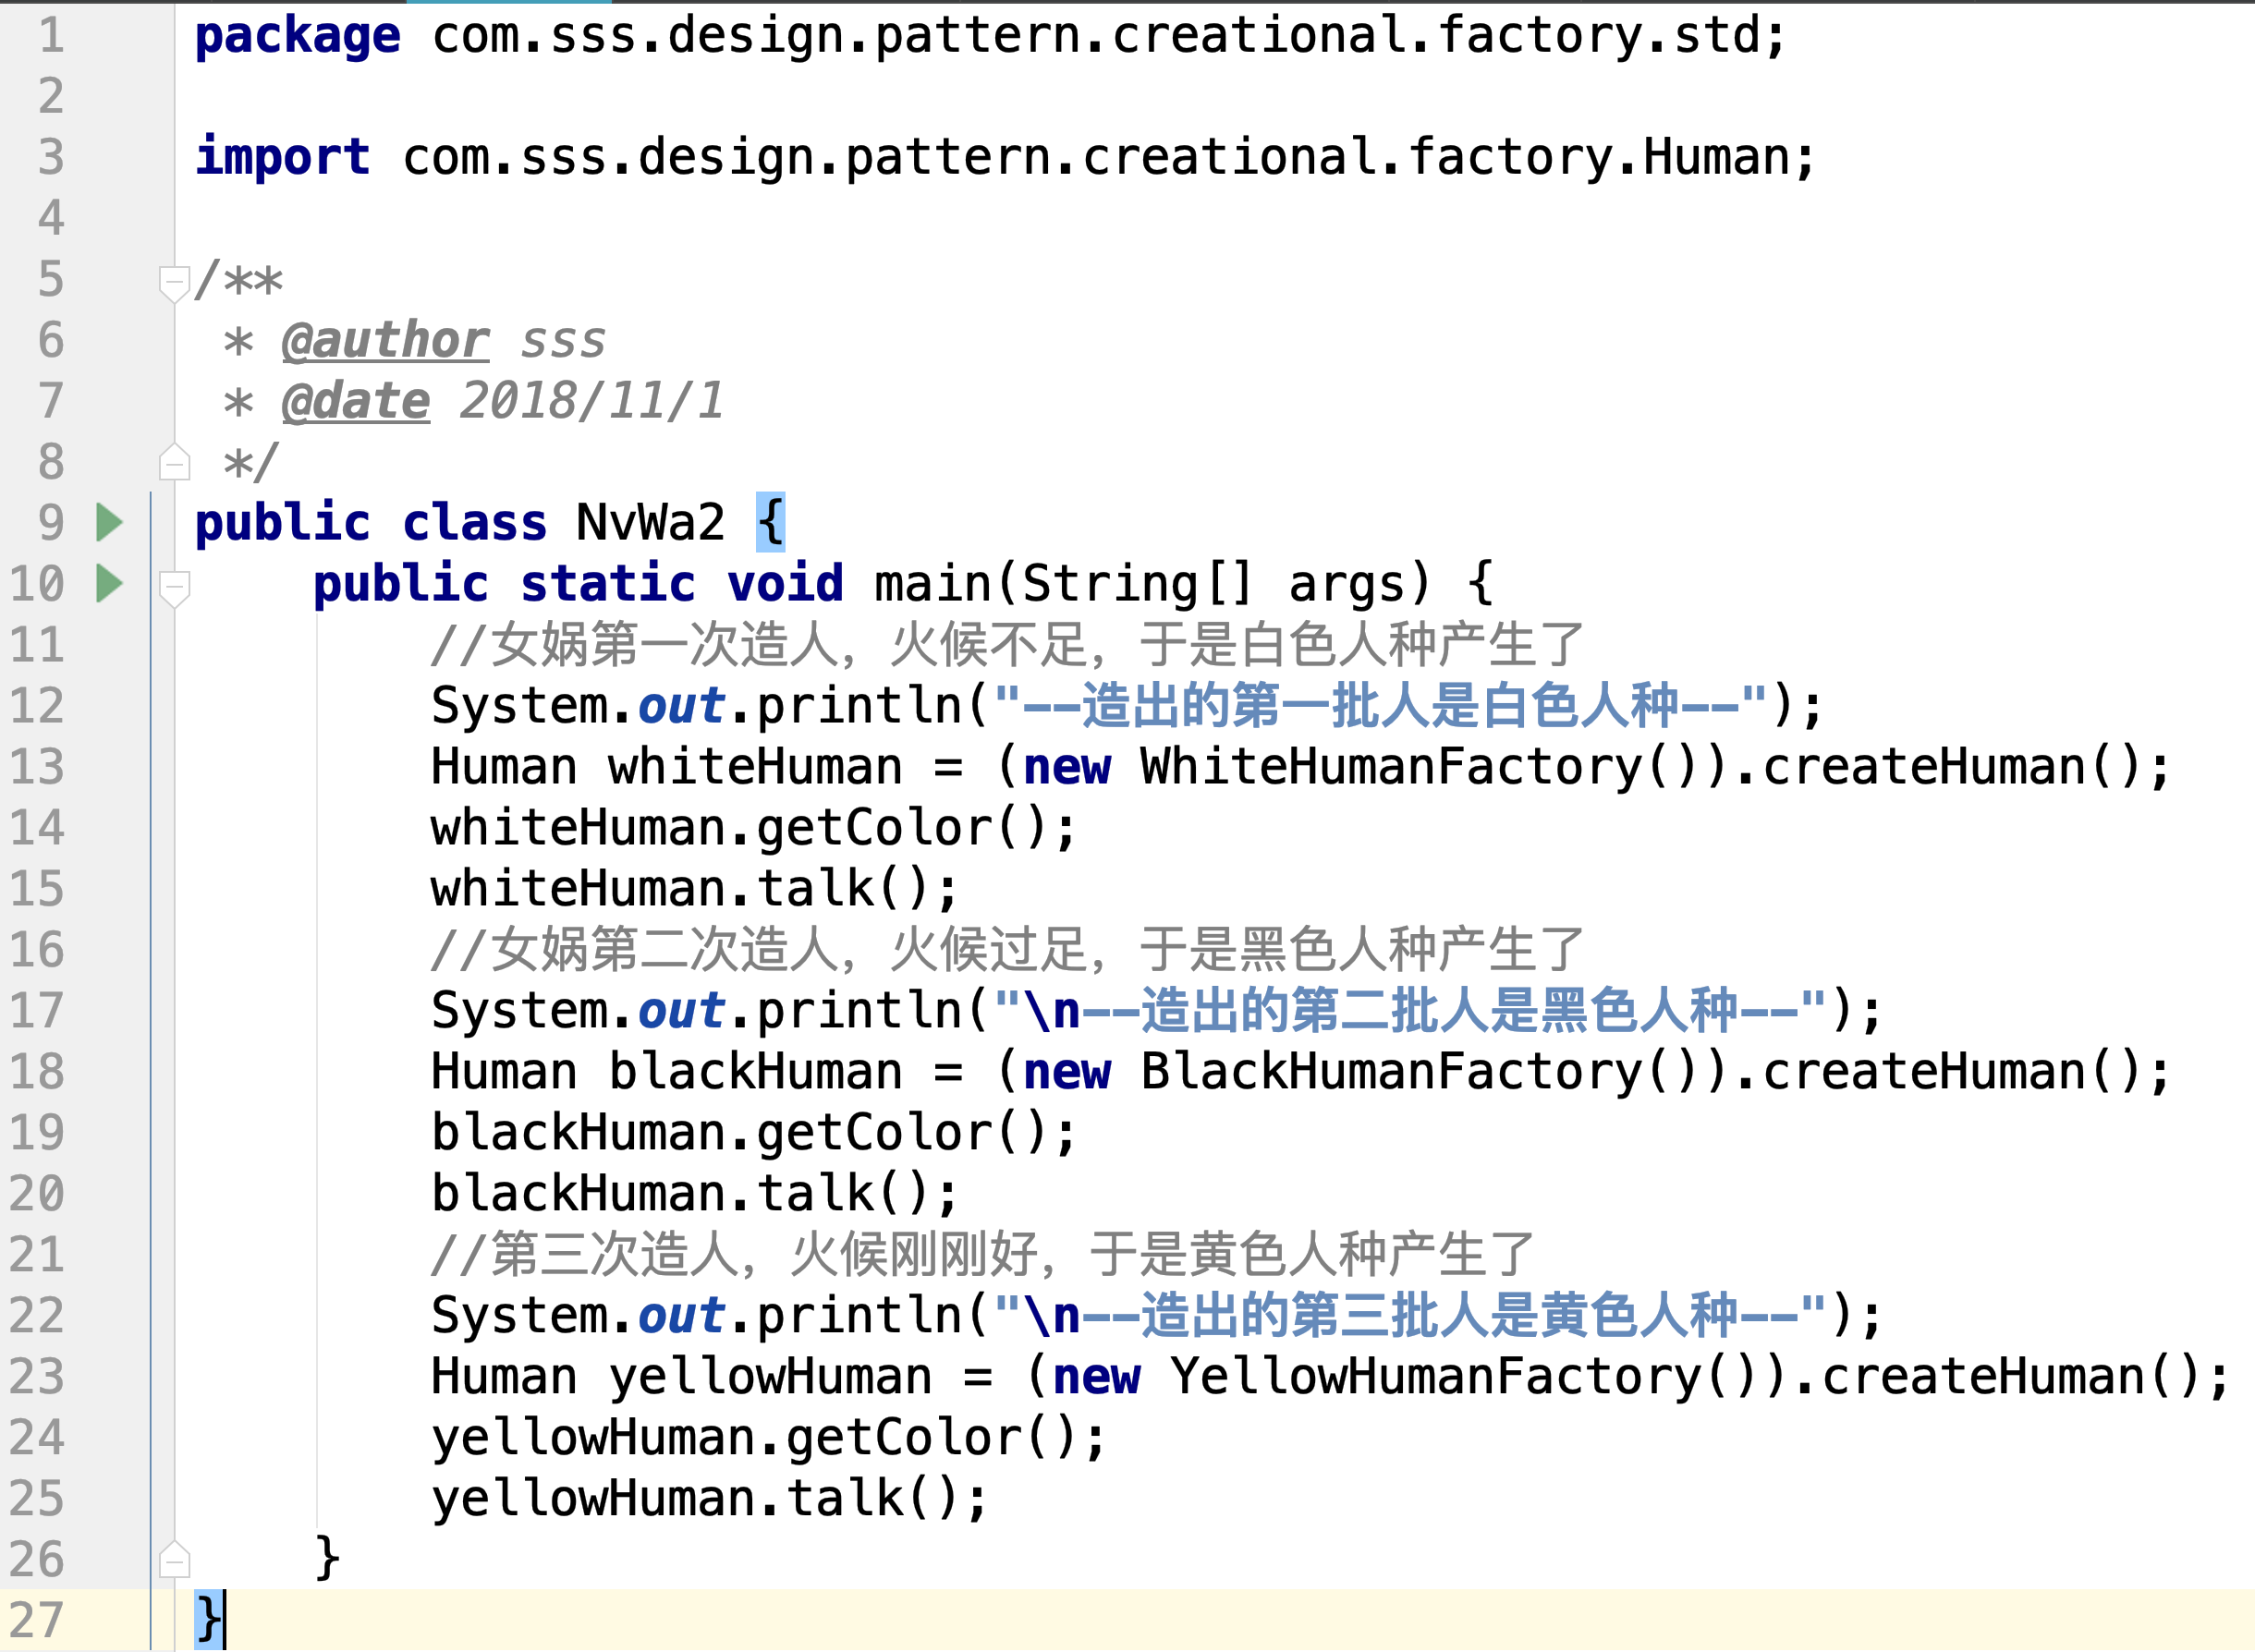Place the cursor on the WhiteHumanFactory class name

[x=1390, y=768]
